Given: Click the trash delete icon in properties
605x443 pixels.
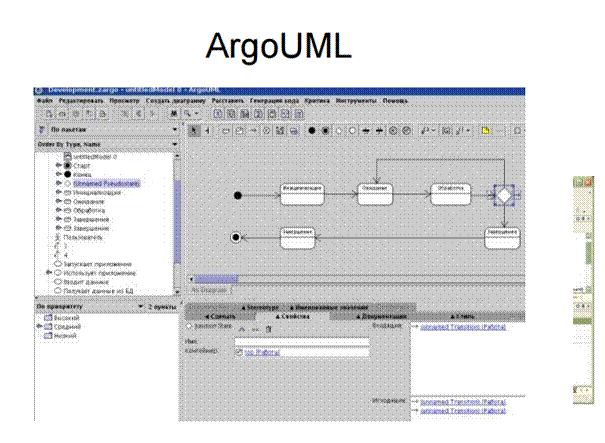Looking at the screenshot, I should (x=269, y=329).
